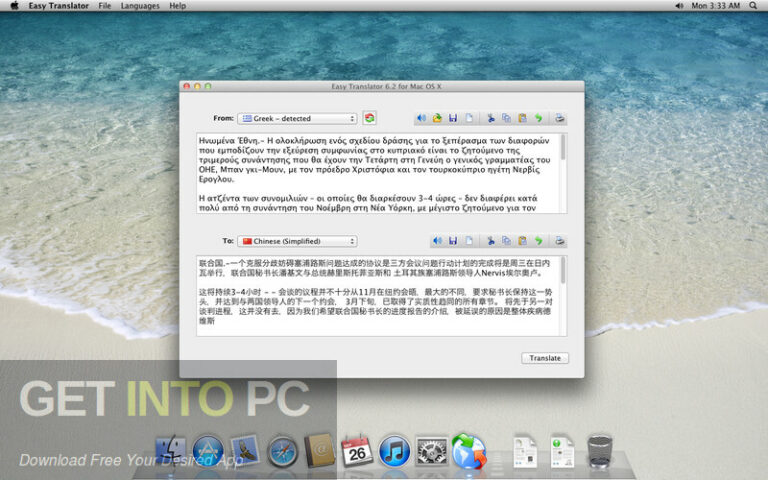Play the translated text aloud
Image resolution: width=768 pixels, height=480 pixels.
click(437, 240)
